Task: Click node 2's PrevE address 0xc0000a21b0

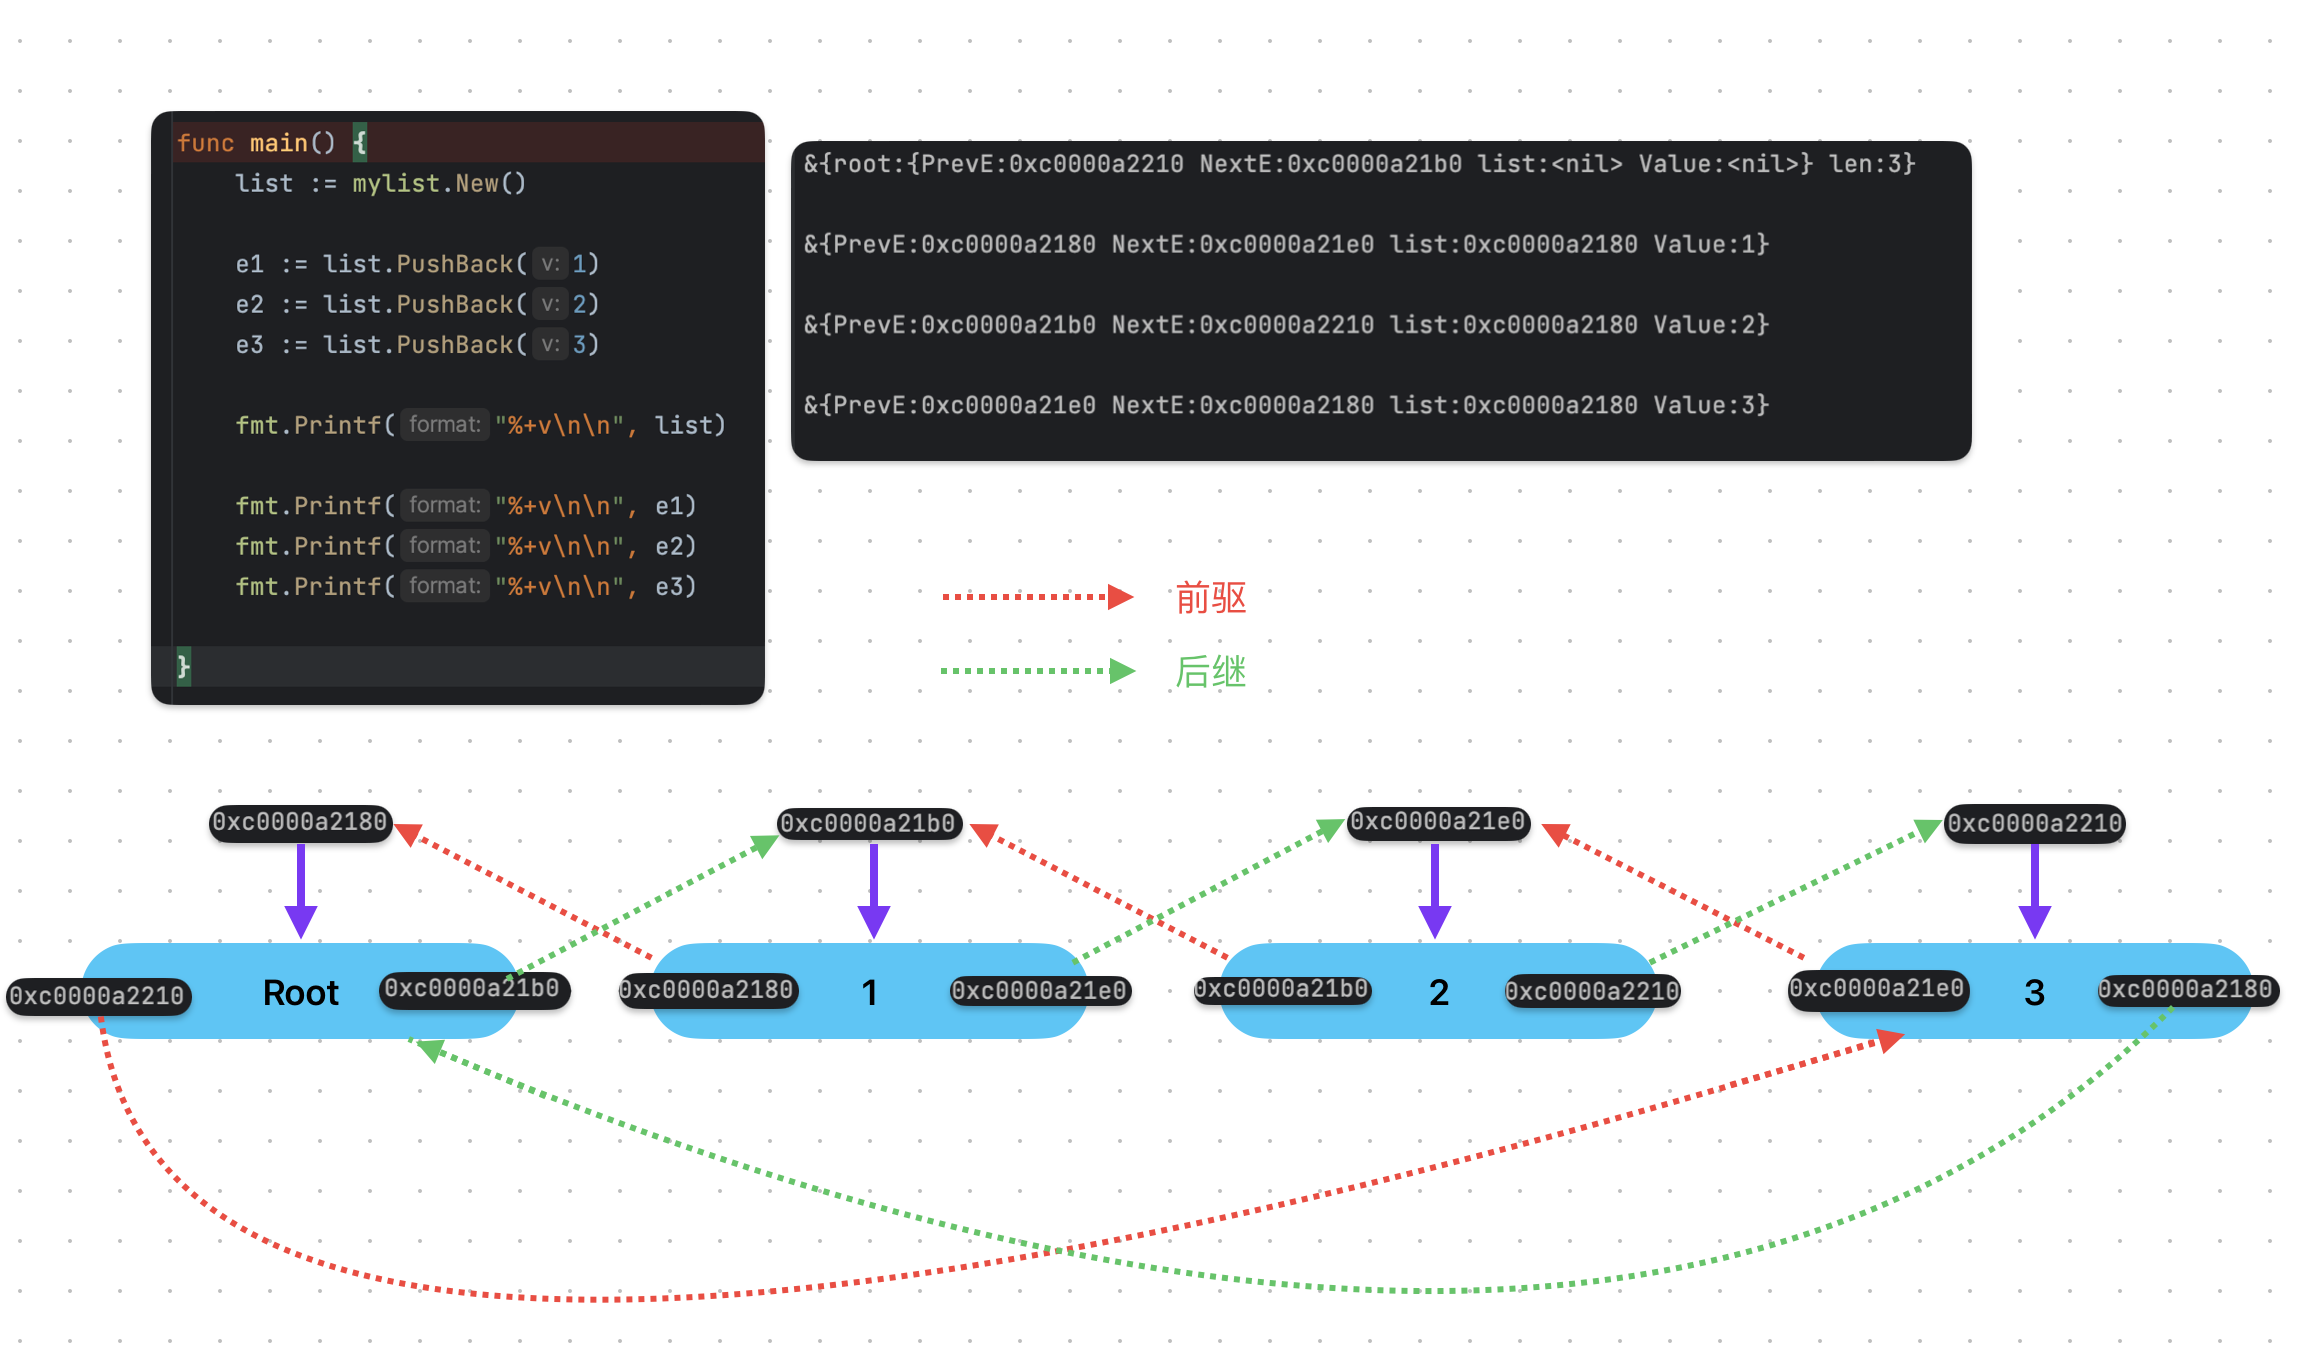Action: pyautogui.click(x=1282, y=990)
